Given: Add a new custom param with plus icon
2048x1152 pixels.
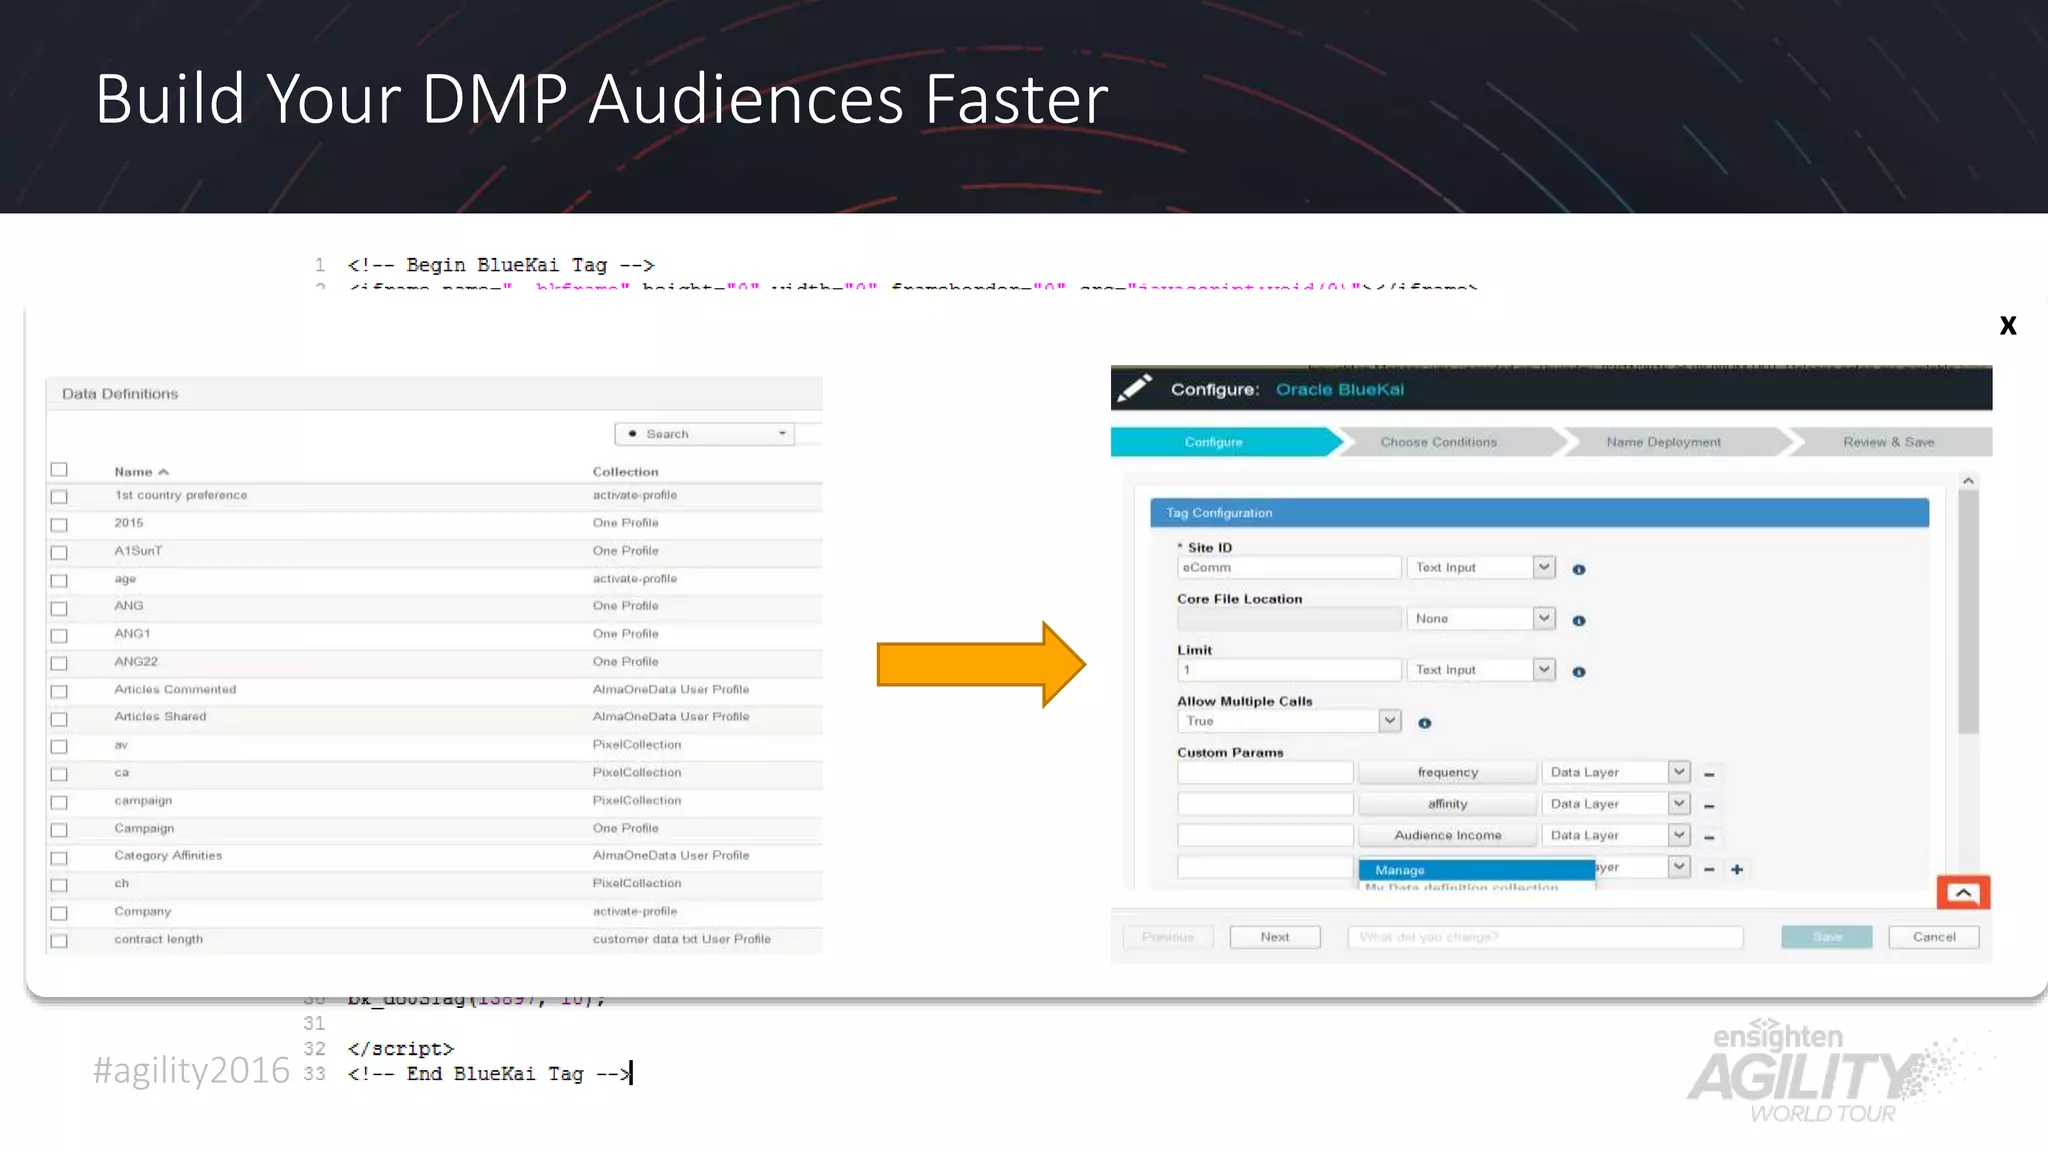Looking at the screenshot, I should click(1737, 870).
